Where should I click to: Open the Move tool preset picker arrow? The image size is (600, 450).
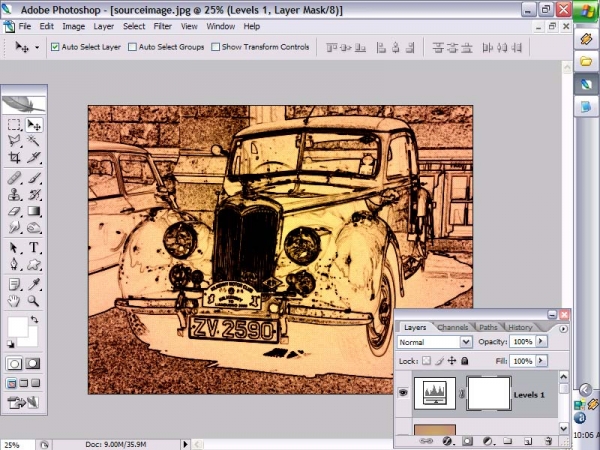[x=37, y=47]
